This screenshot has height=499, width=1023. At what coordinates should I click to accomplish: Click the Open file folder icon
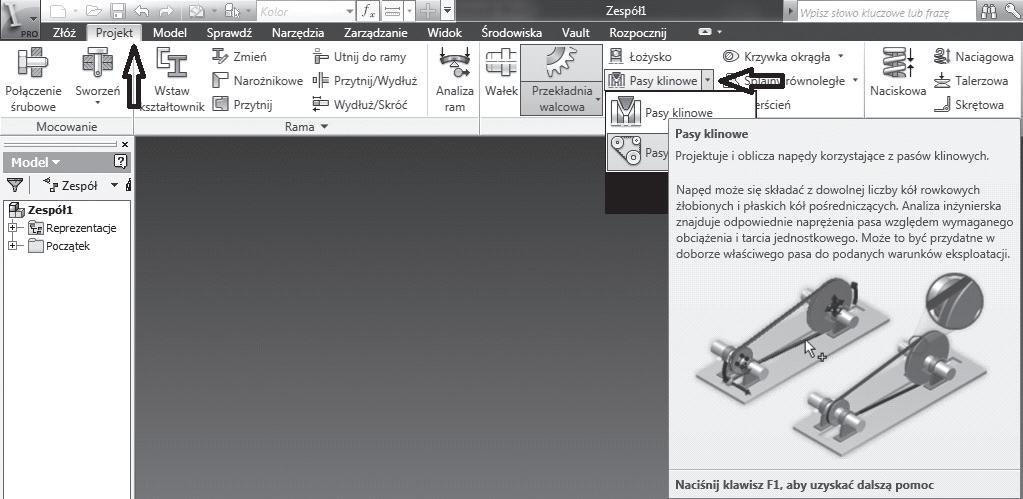(95, 12)
